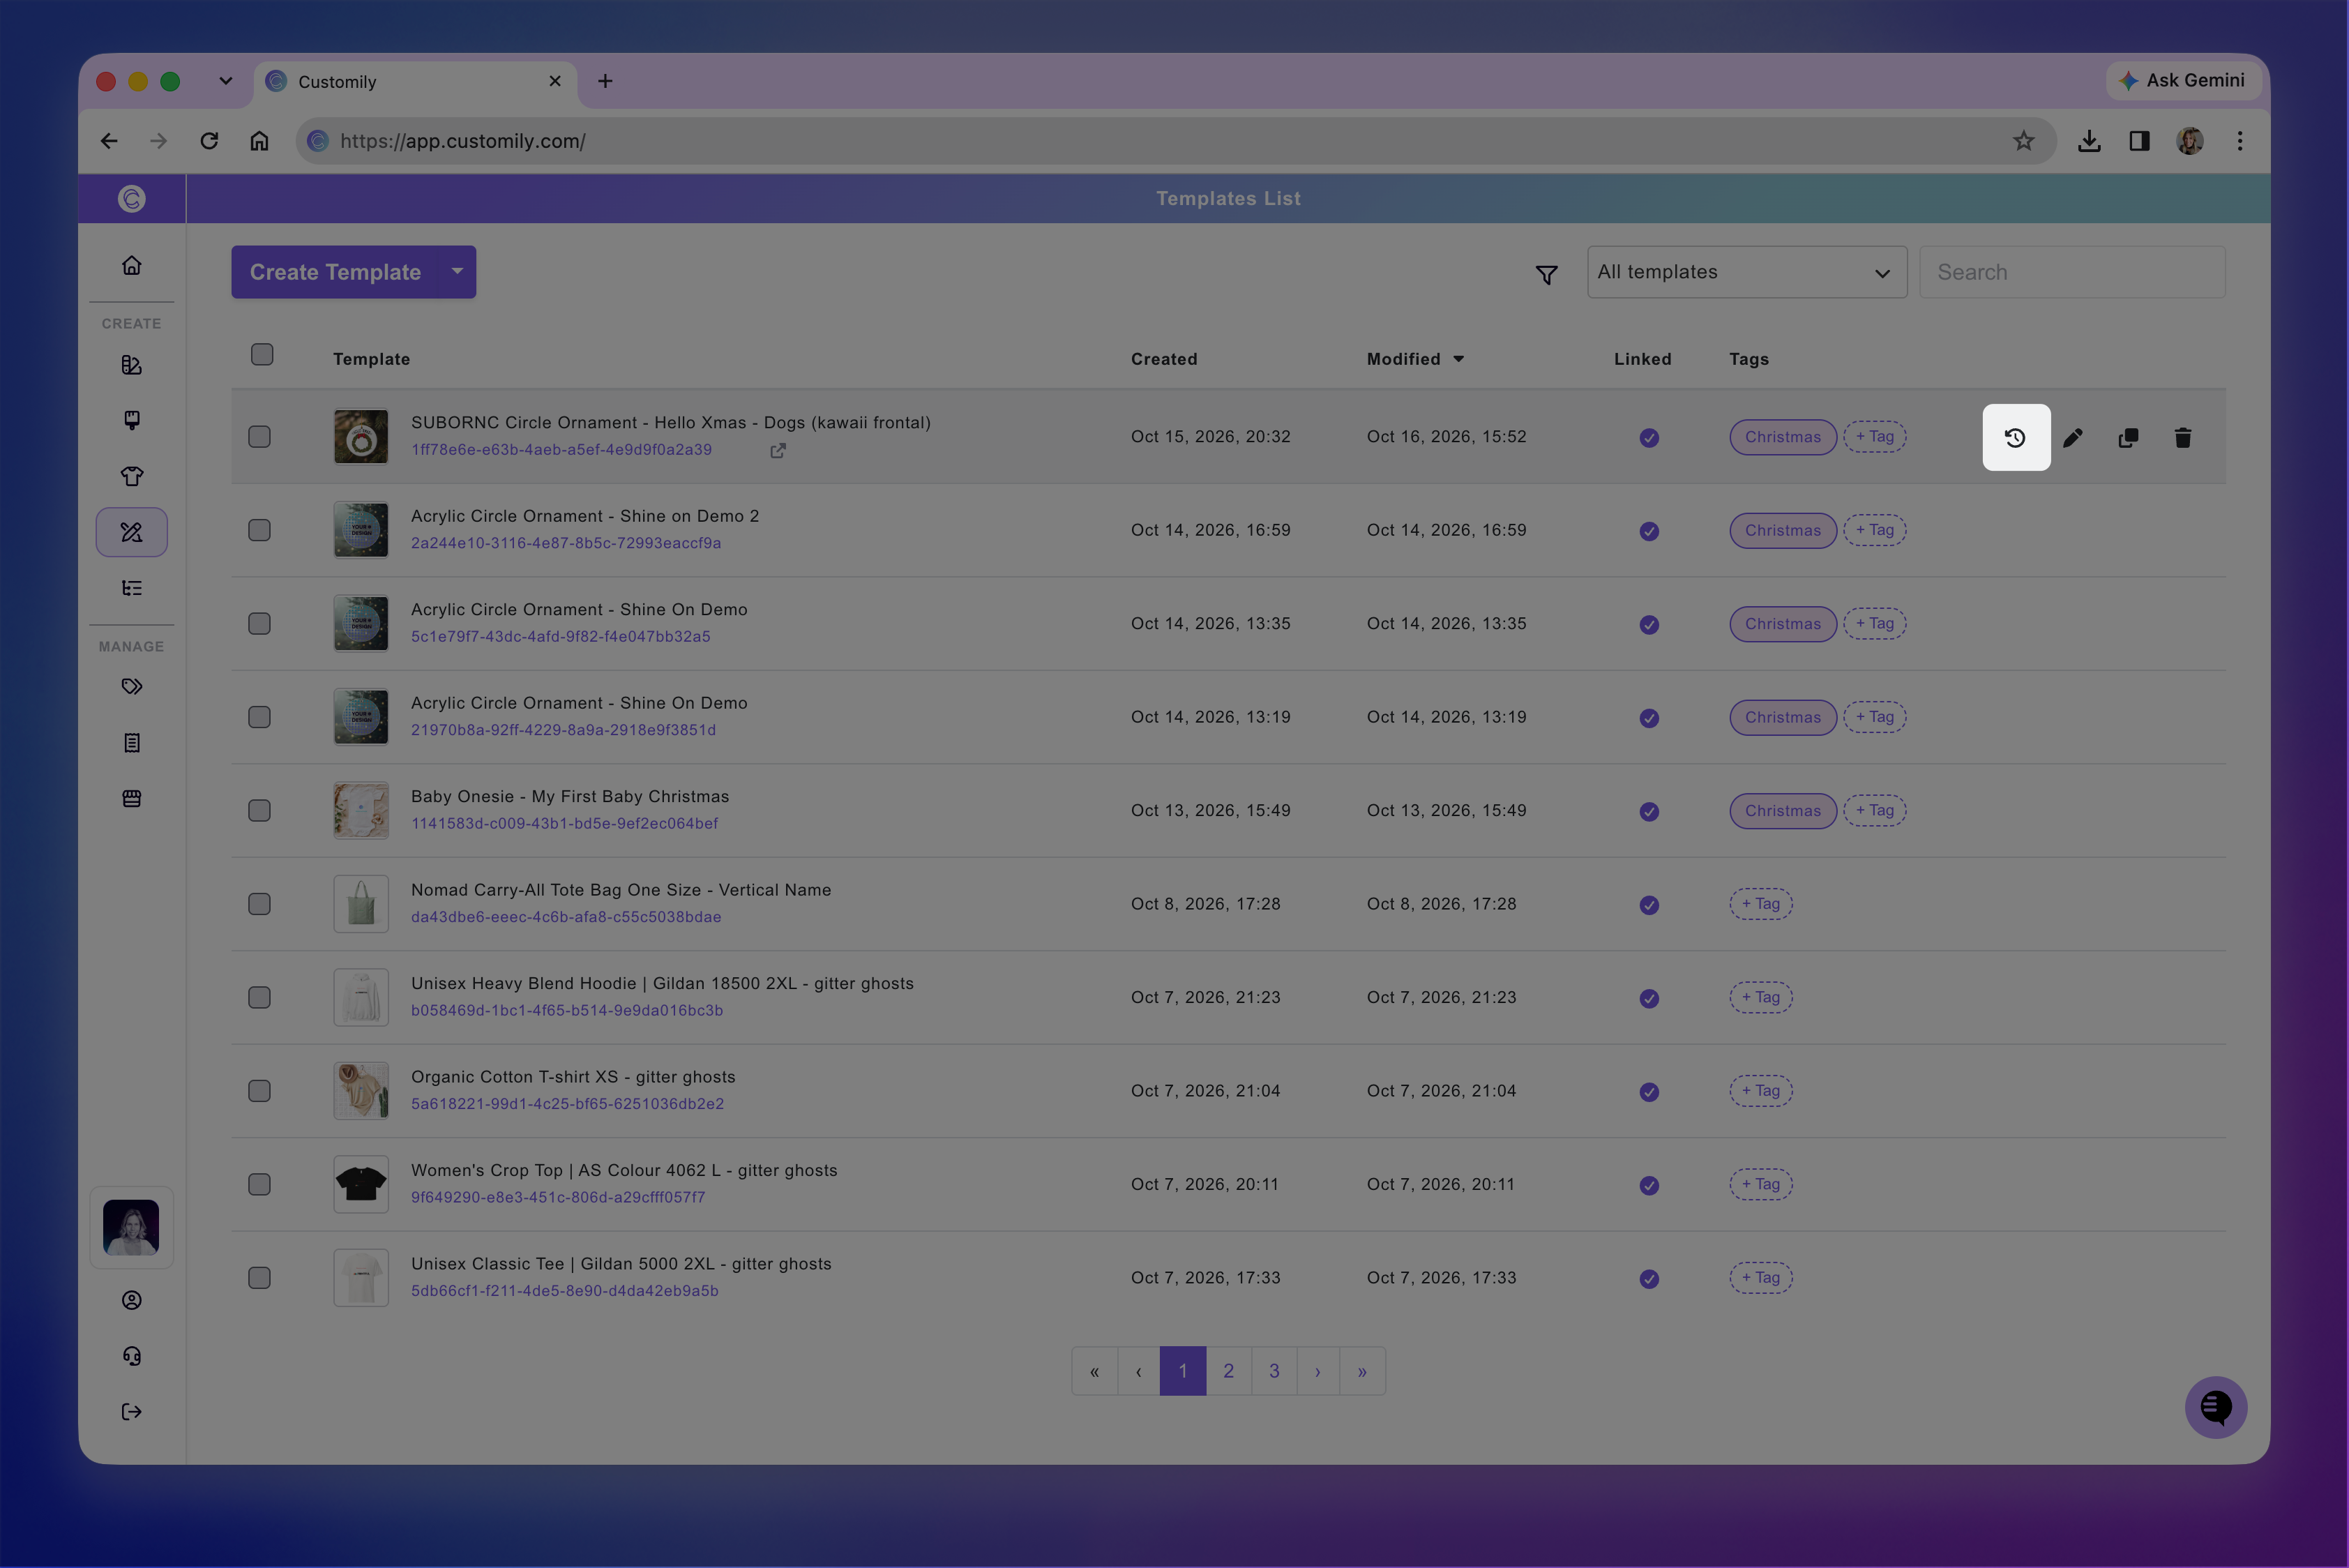2349x1568 pixels.
Task: Open the t-shirt products icon in sidebar
Action: coord(132,476)
